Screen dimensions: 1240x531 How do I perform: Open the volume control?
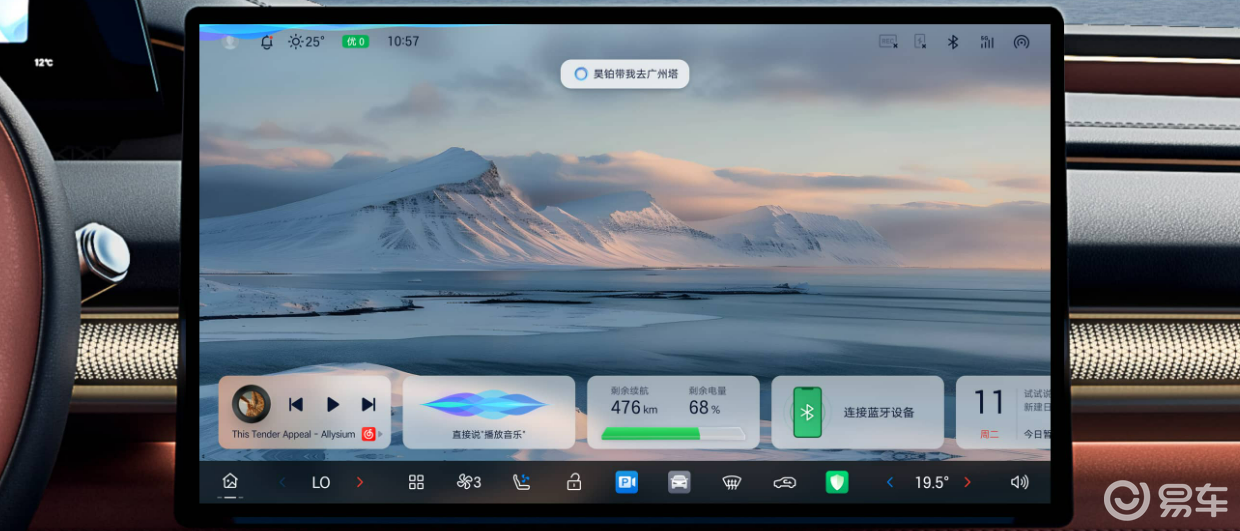pyautogui.click(x=1019, y=483)
